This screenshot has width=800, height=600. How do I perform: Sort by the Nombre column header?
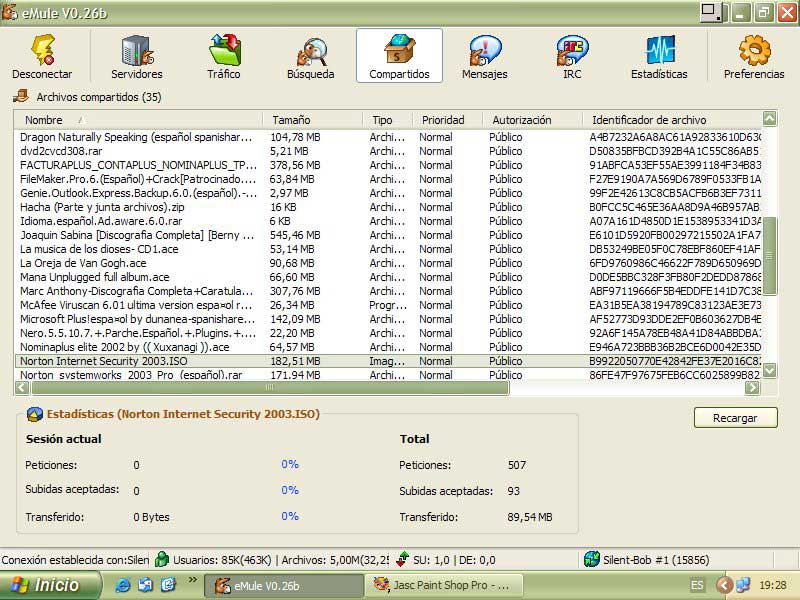pyautogui.click(x=138, y=120)
